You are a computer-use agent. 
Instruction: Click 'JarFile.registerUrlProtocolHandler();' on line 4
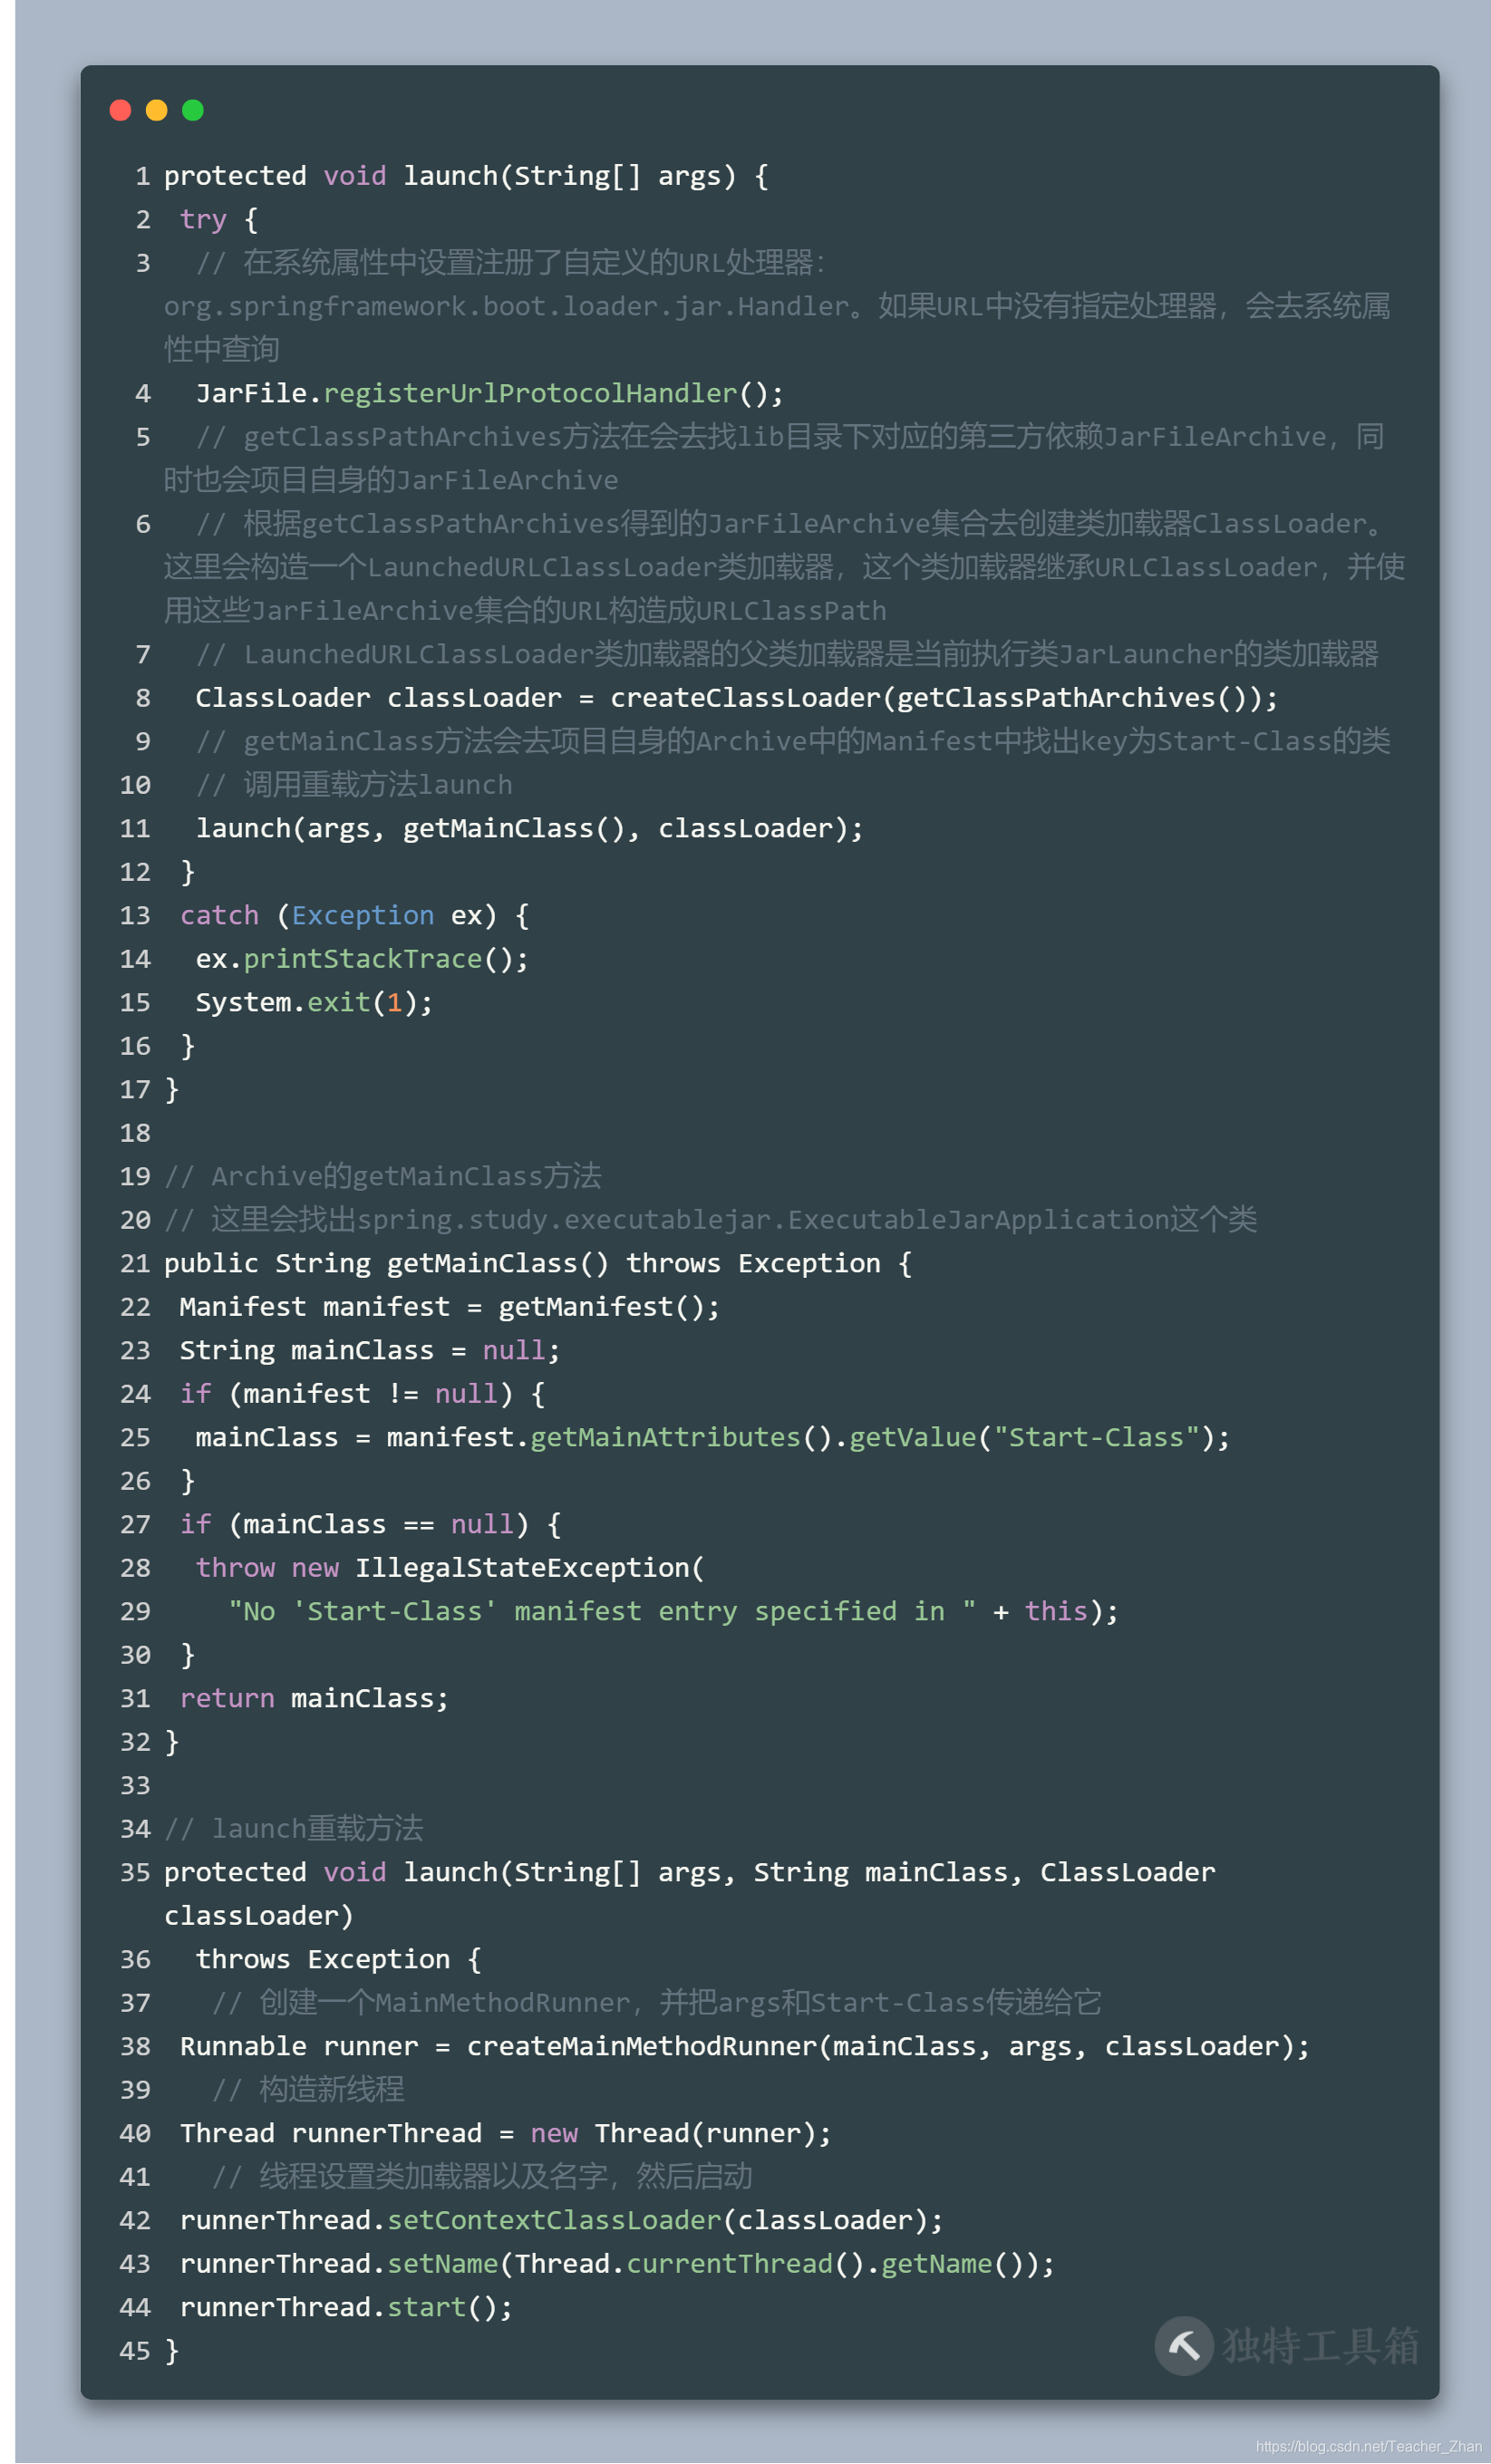[x=490, y=393]
